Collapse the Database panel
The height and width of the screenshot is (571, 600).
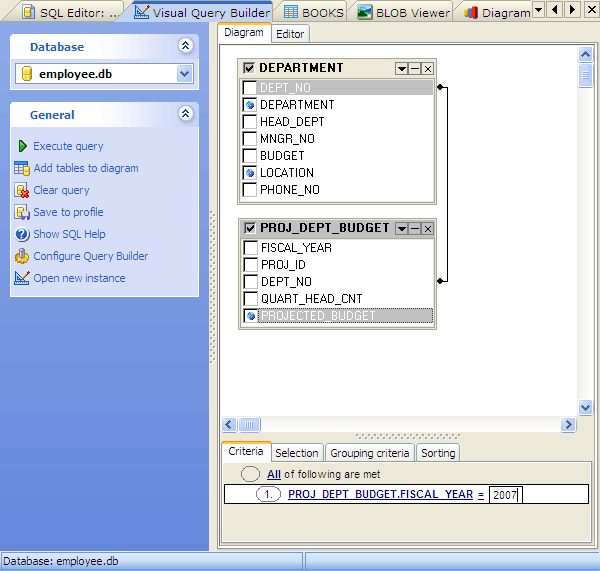coord(186,46)
